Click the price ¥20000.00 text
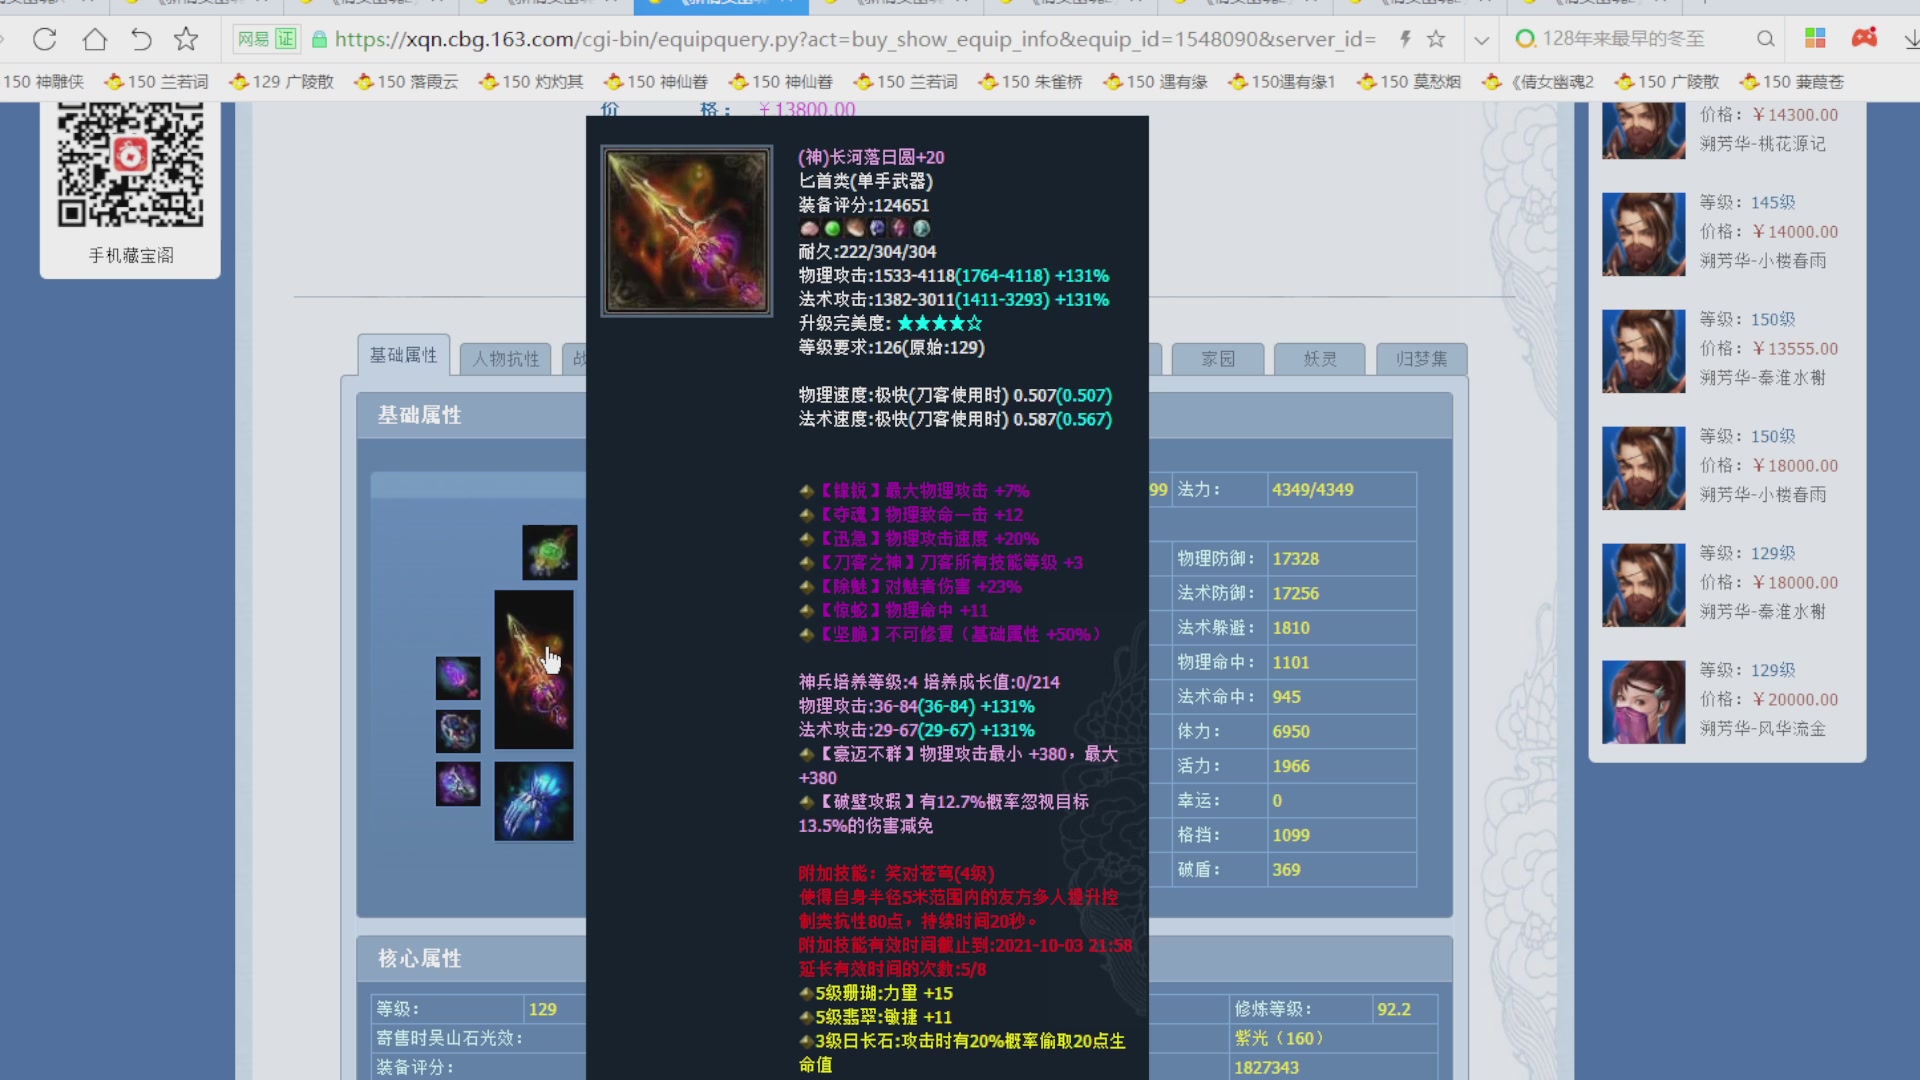 tap(1795, 700)
